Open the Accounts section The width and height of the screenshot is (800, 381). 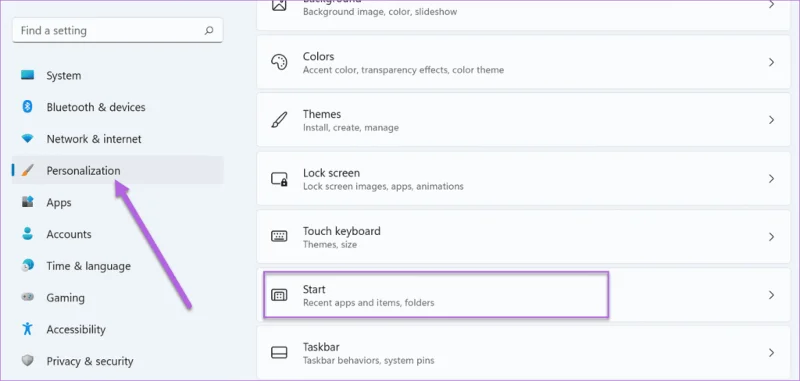[118, 234]
